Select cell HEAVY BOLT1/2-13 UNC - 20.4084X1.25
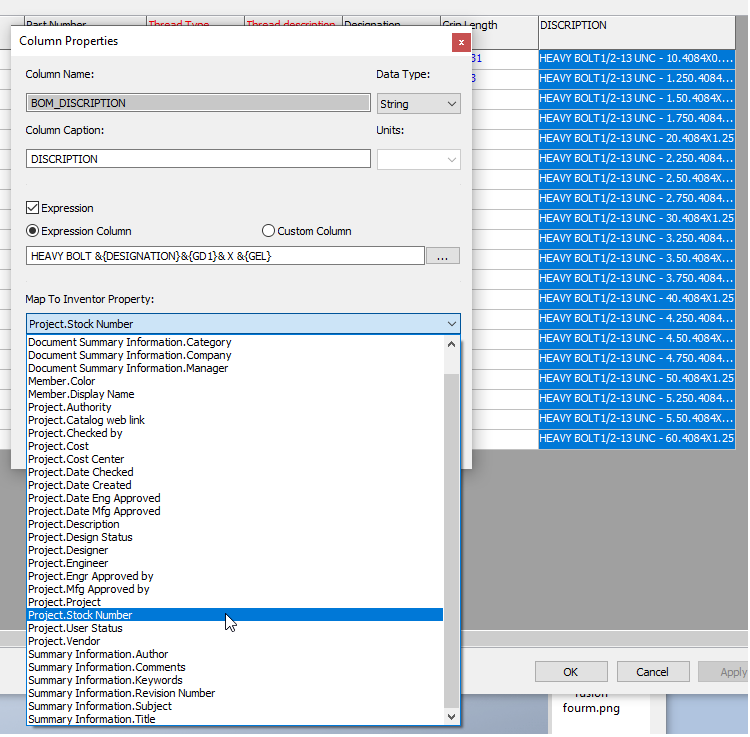This screenshot has width=750, height=737. (x=637, y=138)
